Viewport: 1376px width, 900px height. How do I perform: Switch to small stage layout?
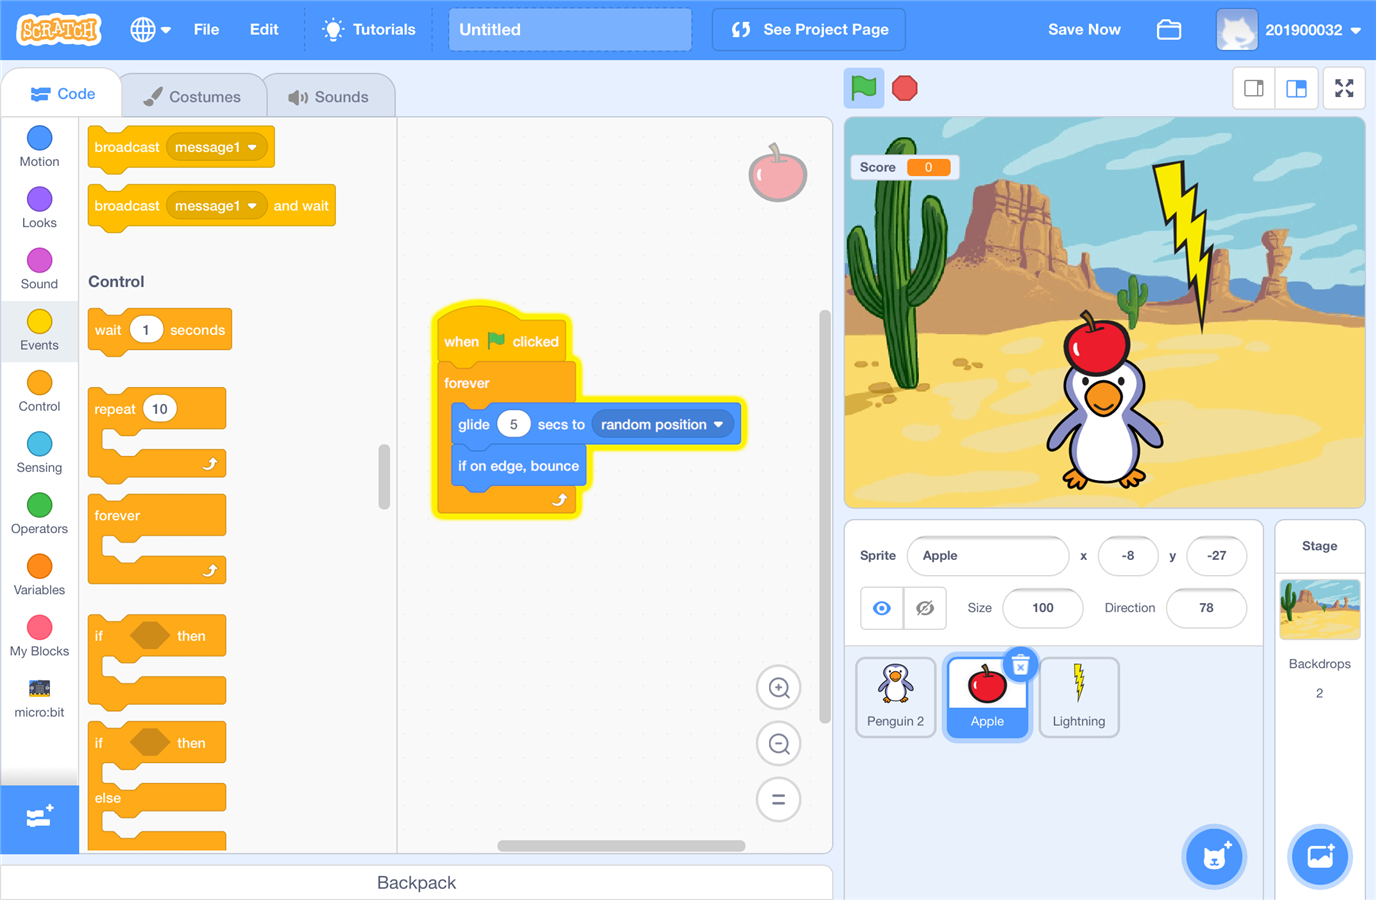coord(1254,89)
